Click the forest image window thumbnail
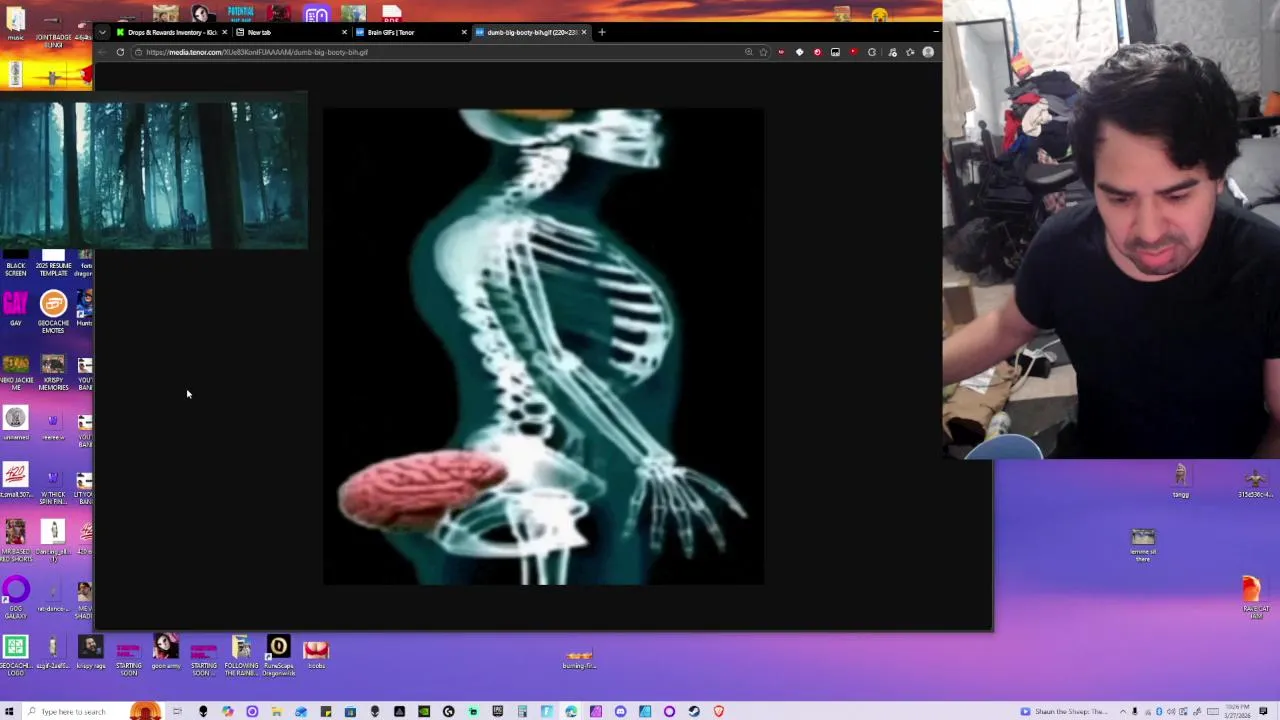 coord(154,172)
